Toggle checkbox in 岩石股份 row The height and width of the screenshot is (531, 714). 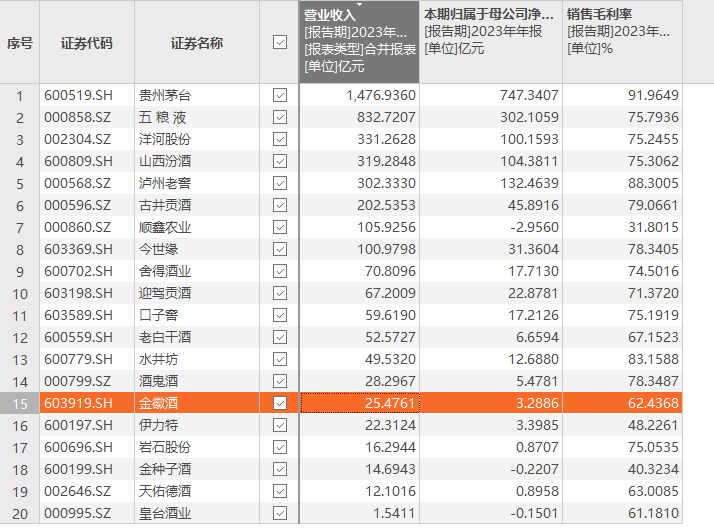click(280, 447)
